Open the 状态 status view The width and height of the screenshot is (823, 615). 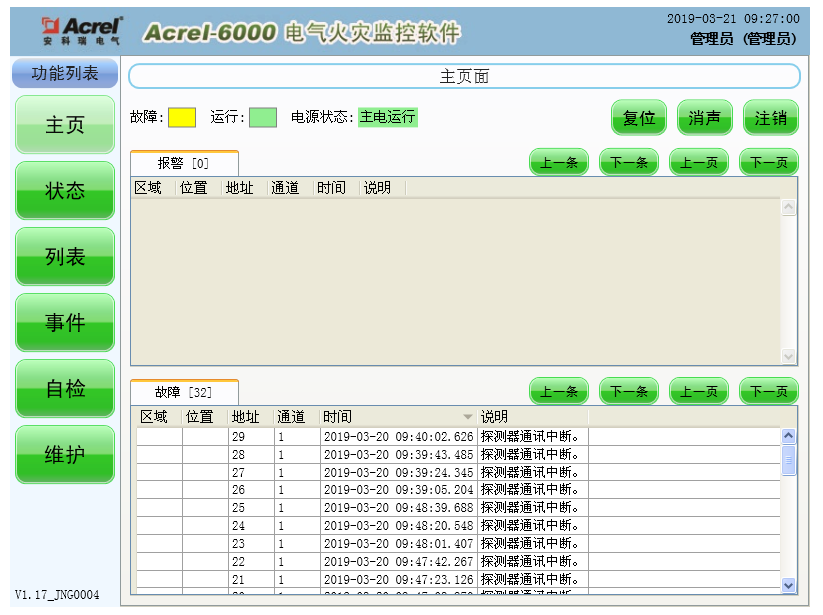pyautogui.click(x=65, y=191)
